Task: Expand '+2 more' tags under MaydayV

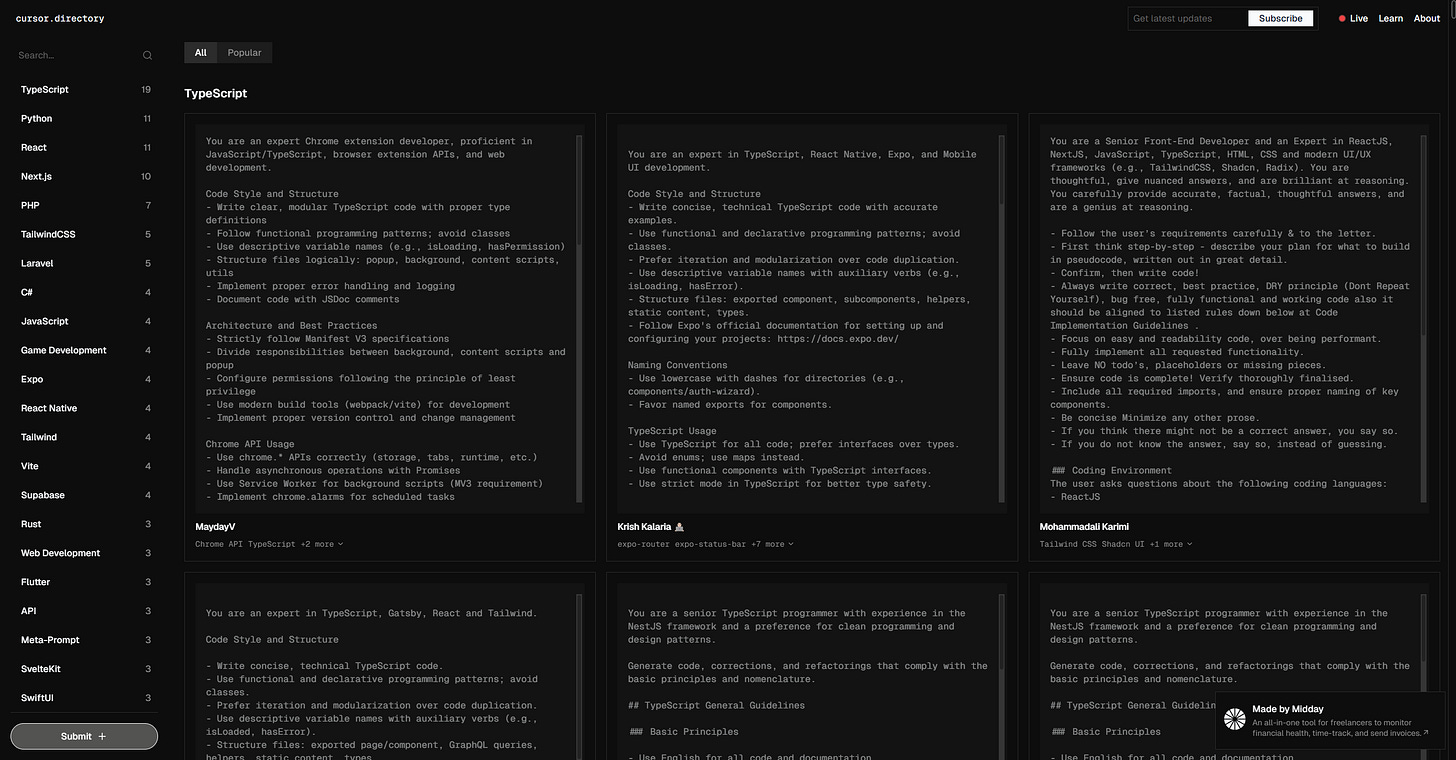Action: click(x=321, y=544)
